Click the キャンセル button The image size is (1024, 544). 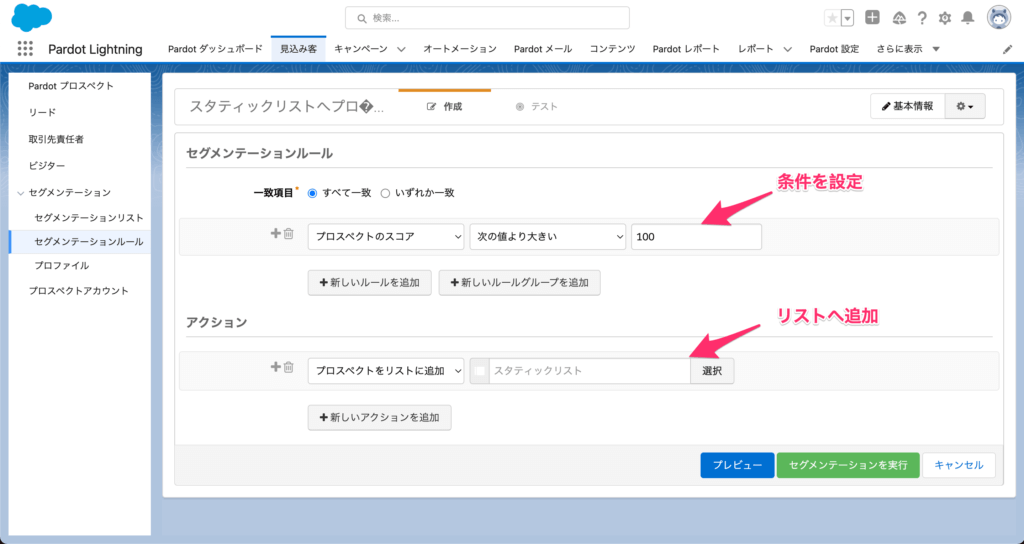click(959, 466)
